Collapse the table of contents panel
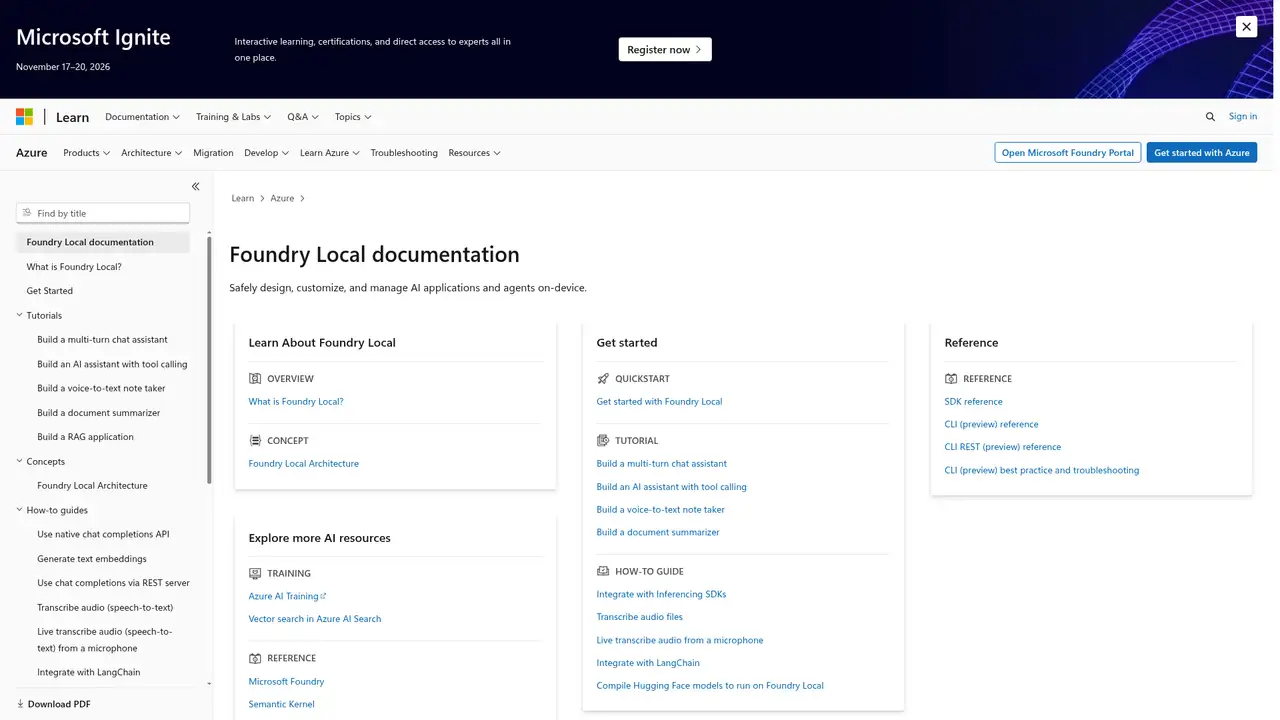 195,186
